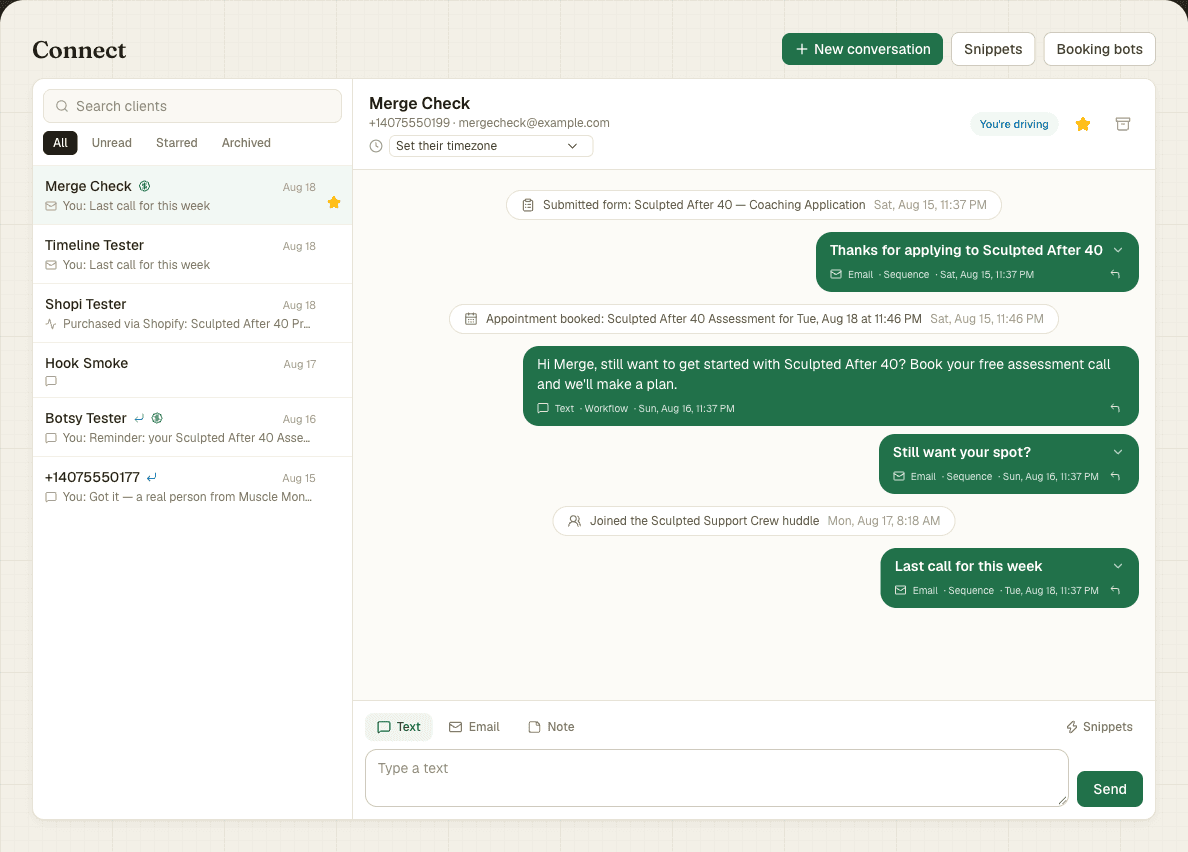Switch composer to Email mode
The width and height of the screenshot is (1188, 852).
[474, 727]
